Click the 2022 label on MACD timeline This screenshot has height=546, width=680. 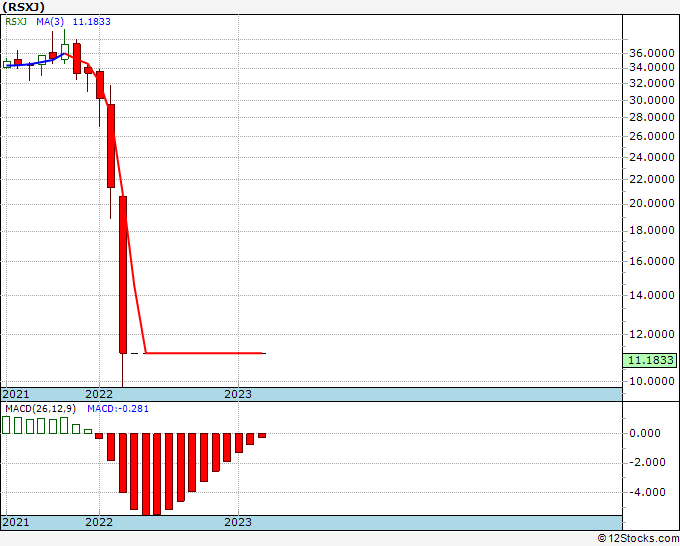(x=99, y=522)
